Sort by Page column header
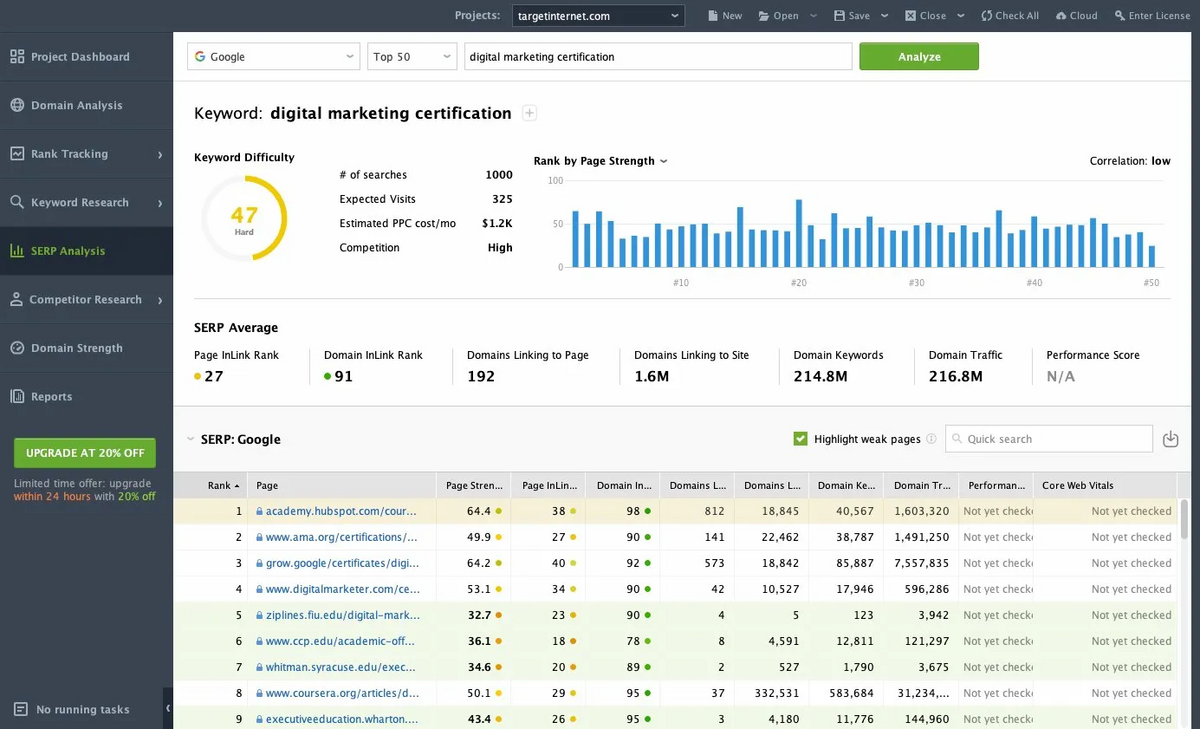 click(341, 485)
